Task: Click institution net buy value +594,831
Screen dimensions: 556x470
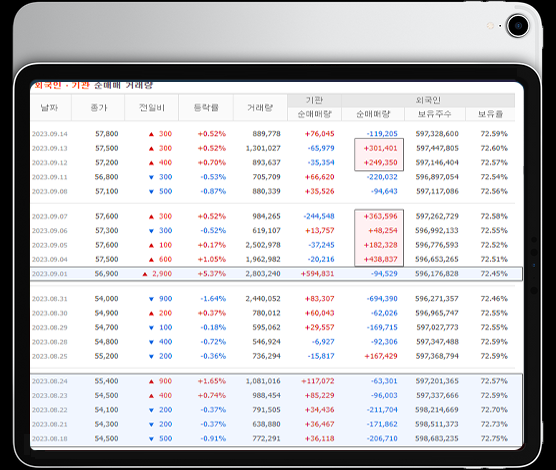Action: [317, 274]
